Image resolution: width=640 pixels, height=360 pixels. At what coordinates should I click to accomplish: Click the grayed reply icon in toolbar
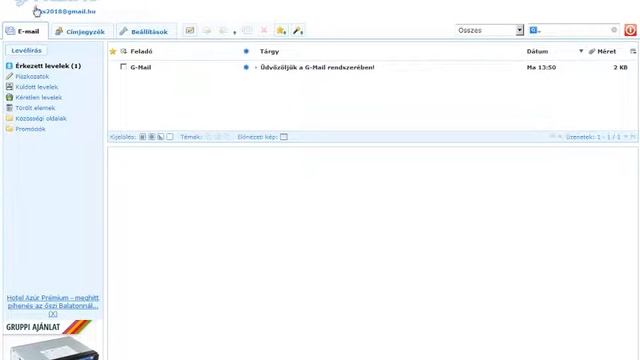207,31
